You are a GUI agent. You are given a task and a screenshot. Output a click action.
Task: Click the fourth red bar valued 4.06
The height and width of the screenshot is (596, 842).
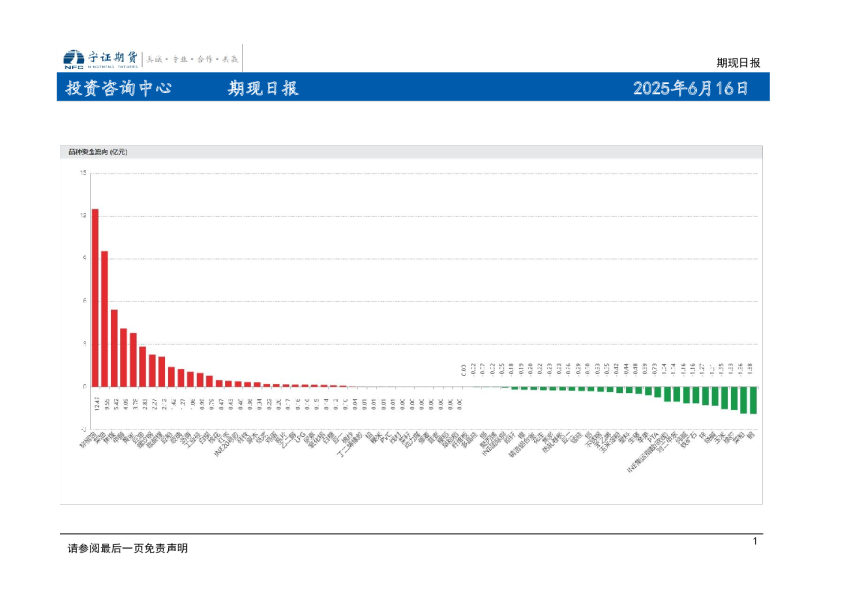124,357
